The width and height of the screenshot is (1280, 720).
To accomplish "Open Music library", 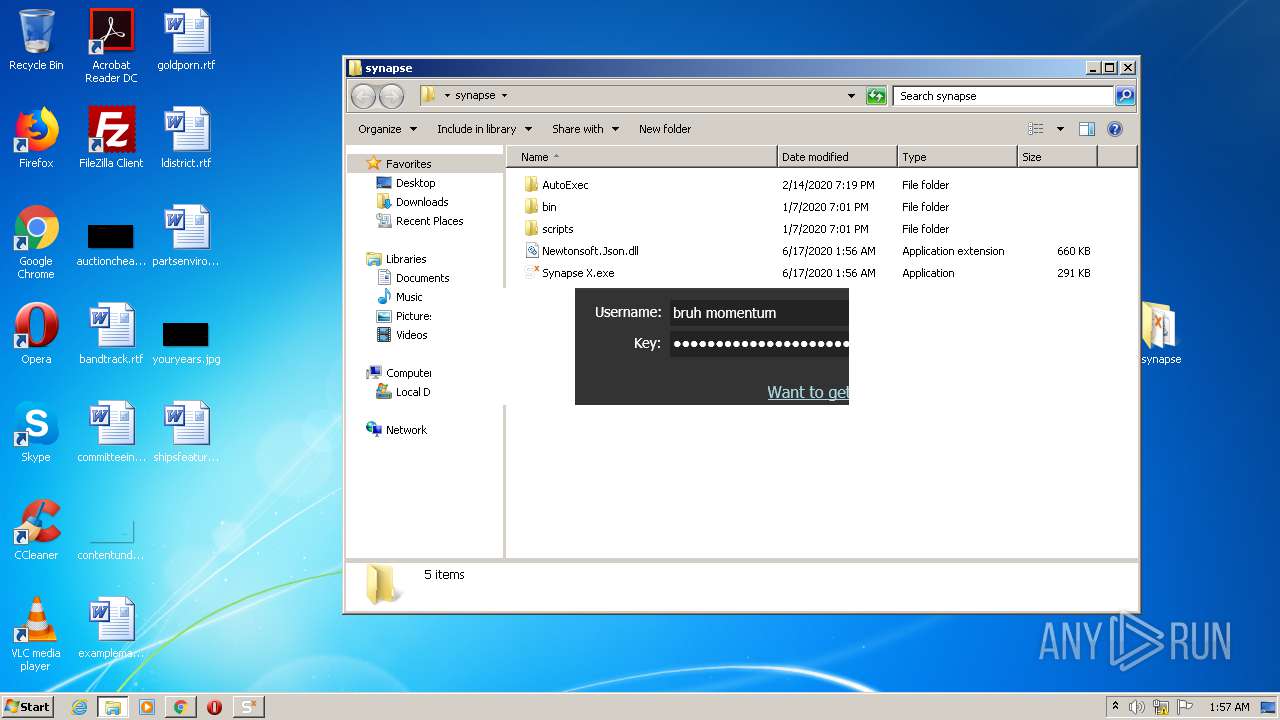I will click(x=399, y=297).
